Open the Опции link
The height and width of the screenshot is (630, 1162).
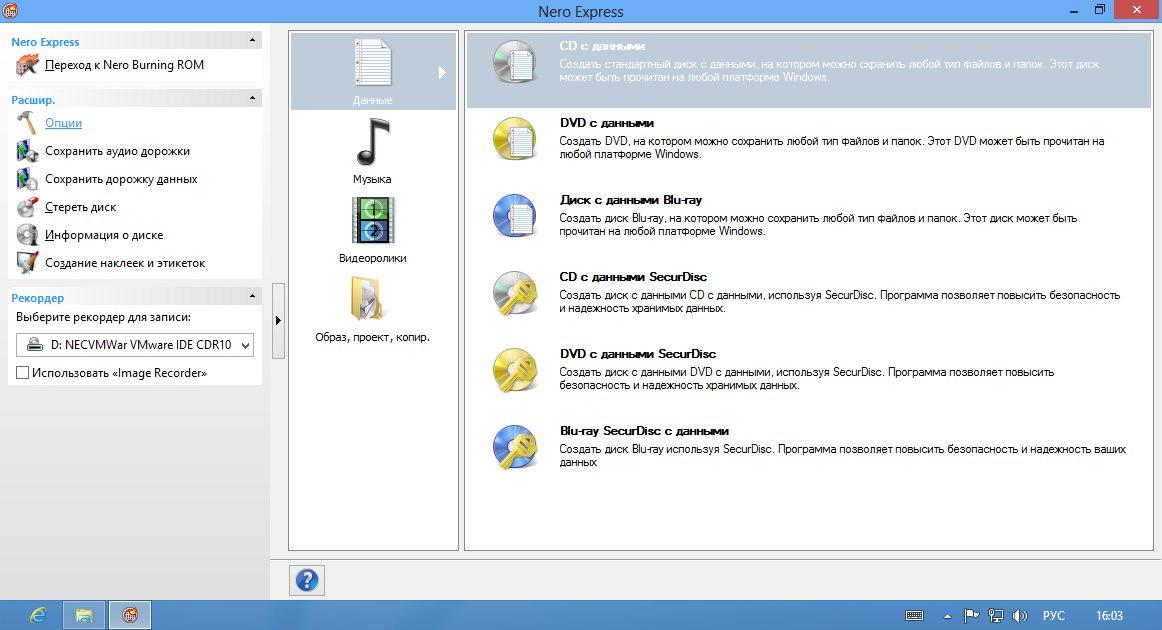[x=64, y=123]
